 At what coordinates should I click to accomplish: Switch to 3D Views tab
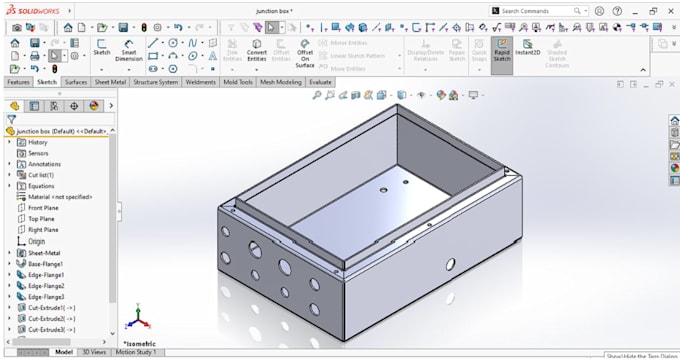tap(94, 352)
